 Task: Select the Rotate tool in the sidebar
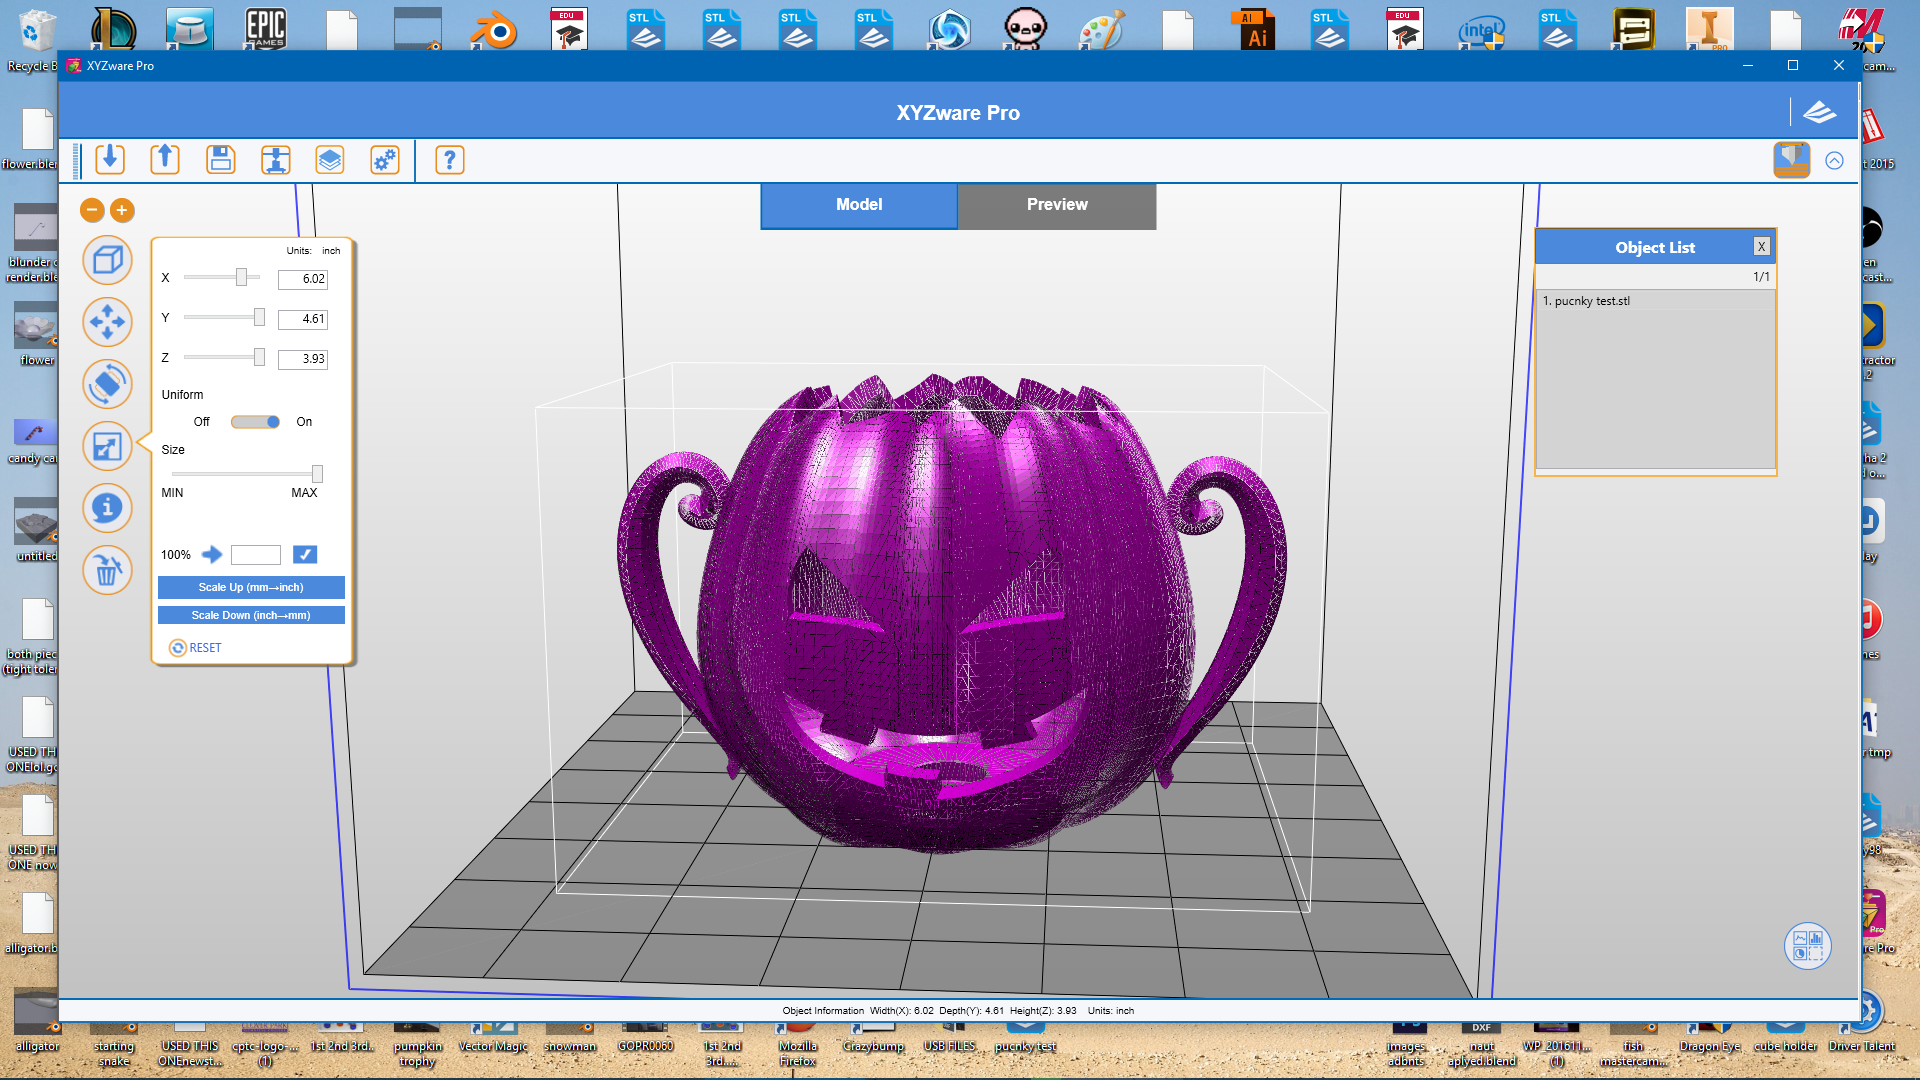point(107,384)
